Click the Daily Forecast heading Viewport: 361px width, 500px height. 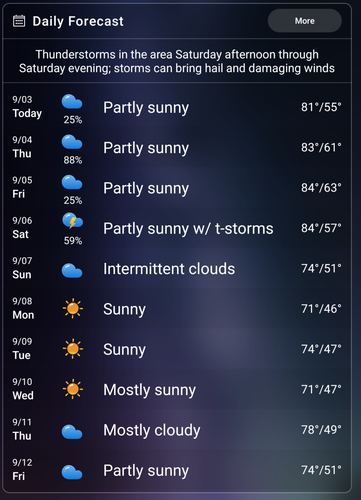tap(78, 21)
